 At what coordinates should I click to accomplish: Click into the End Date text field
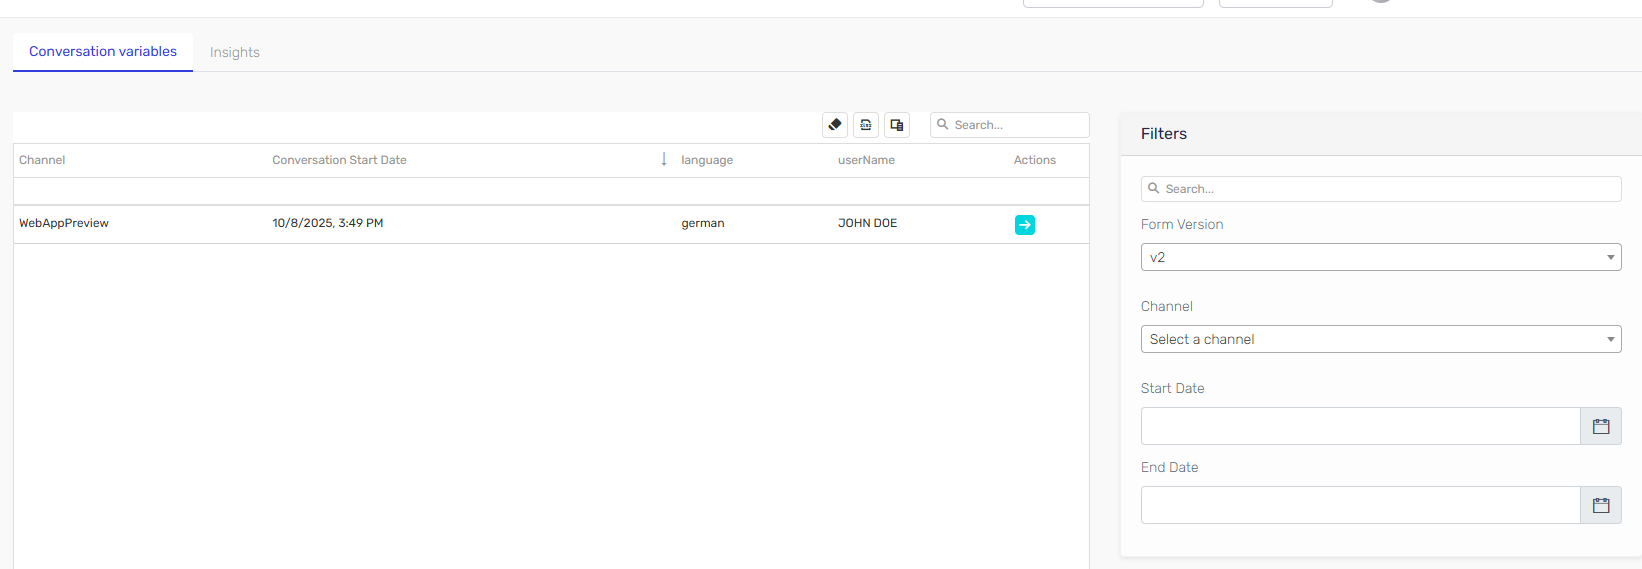pyautogui.click(x=1360, y=505)
